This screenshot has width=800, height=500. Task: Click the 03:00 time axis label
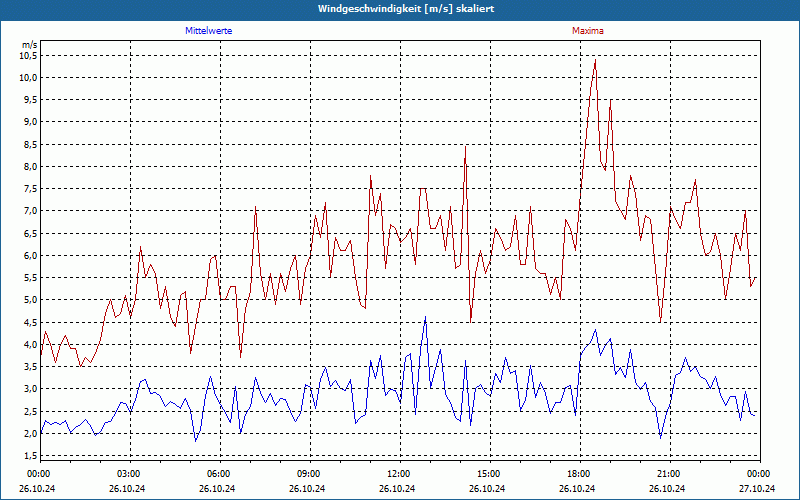(x=128, y=474)
